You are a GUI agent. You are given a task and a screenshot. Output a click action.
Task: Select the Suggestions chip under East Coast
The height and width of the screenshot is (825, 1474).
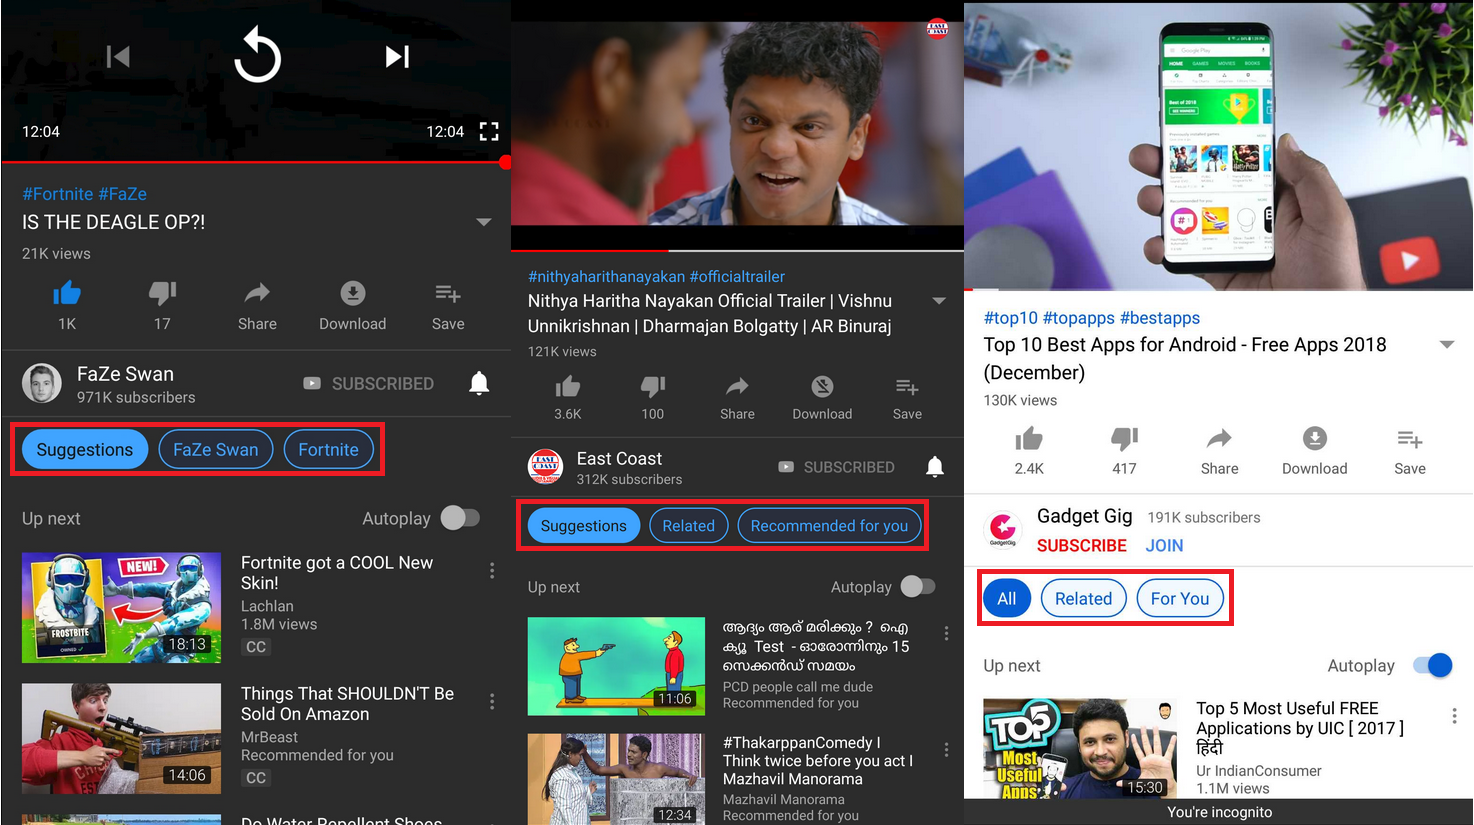[x=584, y=526]
